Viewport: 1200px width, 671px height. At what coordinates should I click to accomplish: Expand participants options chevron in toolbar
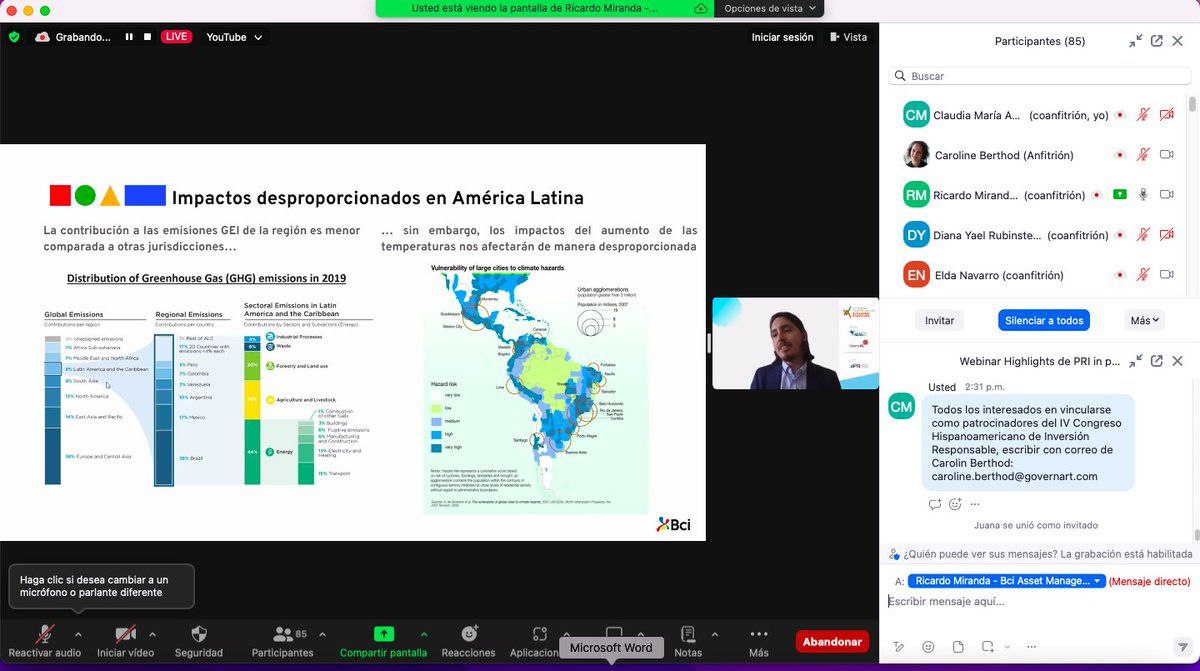point(322,633)
